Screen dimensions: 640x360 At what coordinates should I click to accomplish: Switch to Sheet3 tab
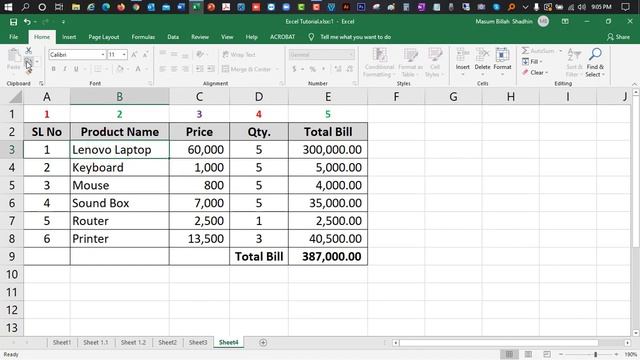198,342
